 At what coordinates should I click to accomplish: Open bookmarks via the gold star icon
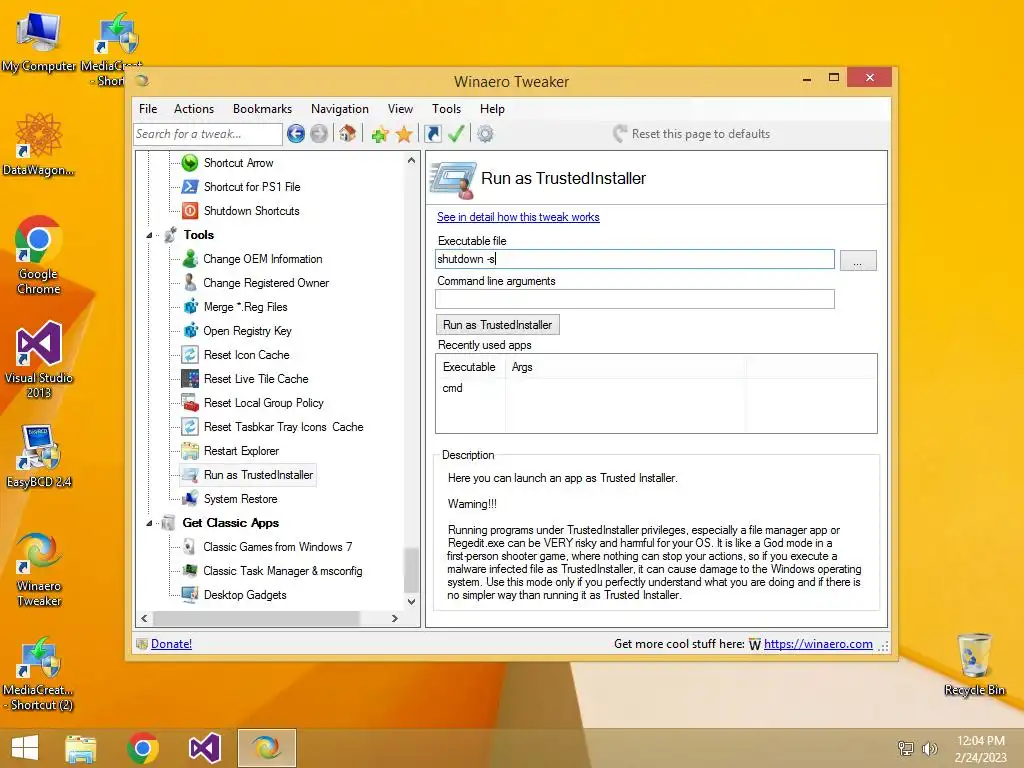click(404, 134)
